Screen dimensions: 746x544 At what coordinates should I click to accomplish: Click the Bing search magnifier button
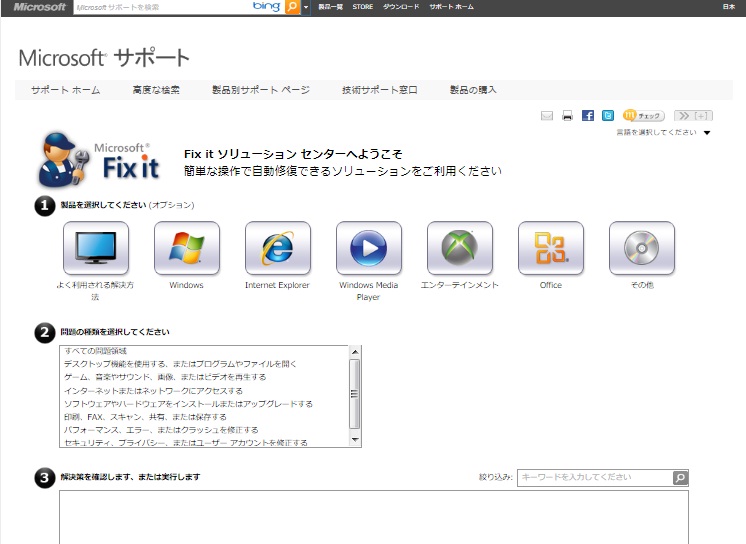point(292,7)
